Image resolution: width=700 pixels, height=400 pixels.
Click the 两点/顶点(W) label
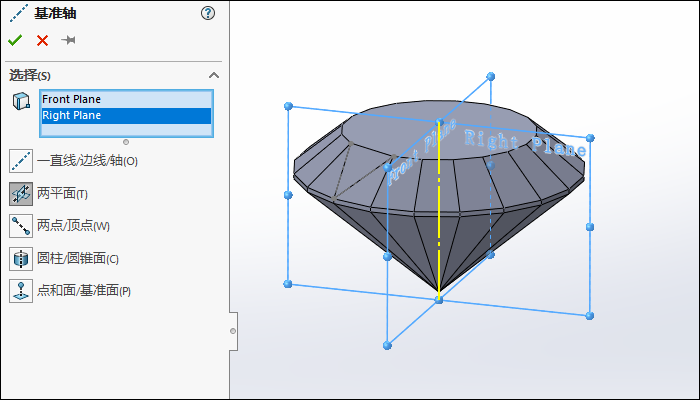pyautogui.click(x=73, y=226)
